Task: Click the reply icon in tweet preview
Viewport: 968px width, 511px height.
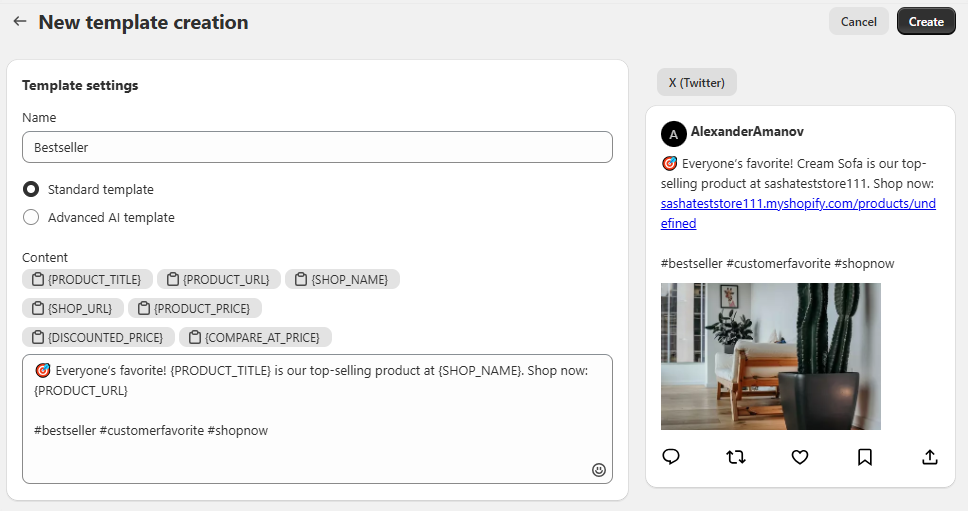Action: coord(671,457)
